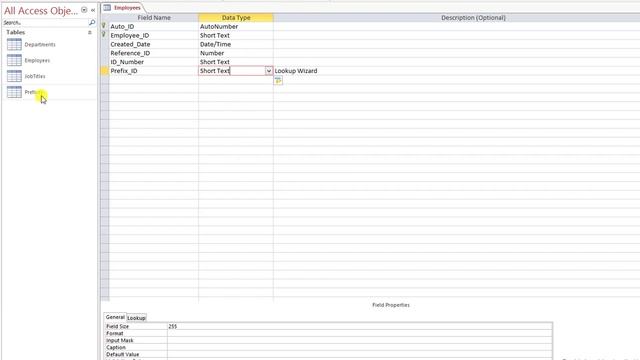Click the Input Mask property field
The height and width of the screenshot is (360, 640).
point(360,340)
